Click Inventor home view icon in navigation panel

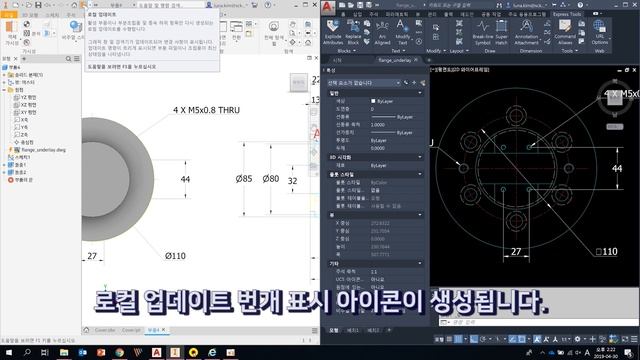click(x=308, y=42)
